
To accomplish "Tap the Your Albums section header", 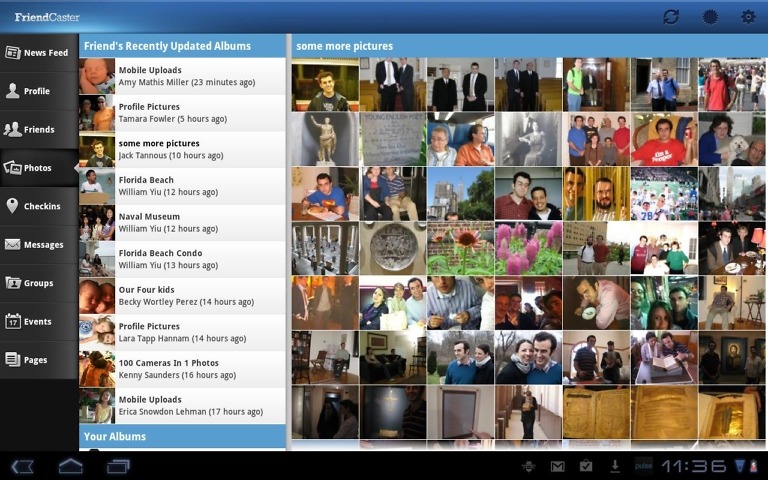I will point(183,436).
